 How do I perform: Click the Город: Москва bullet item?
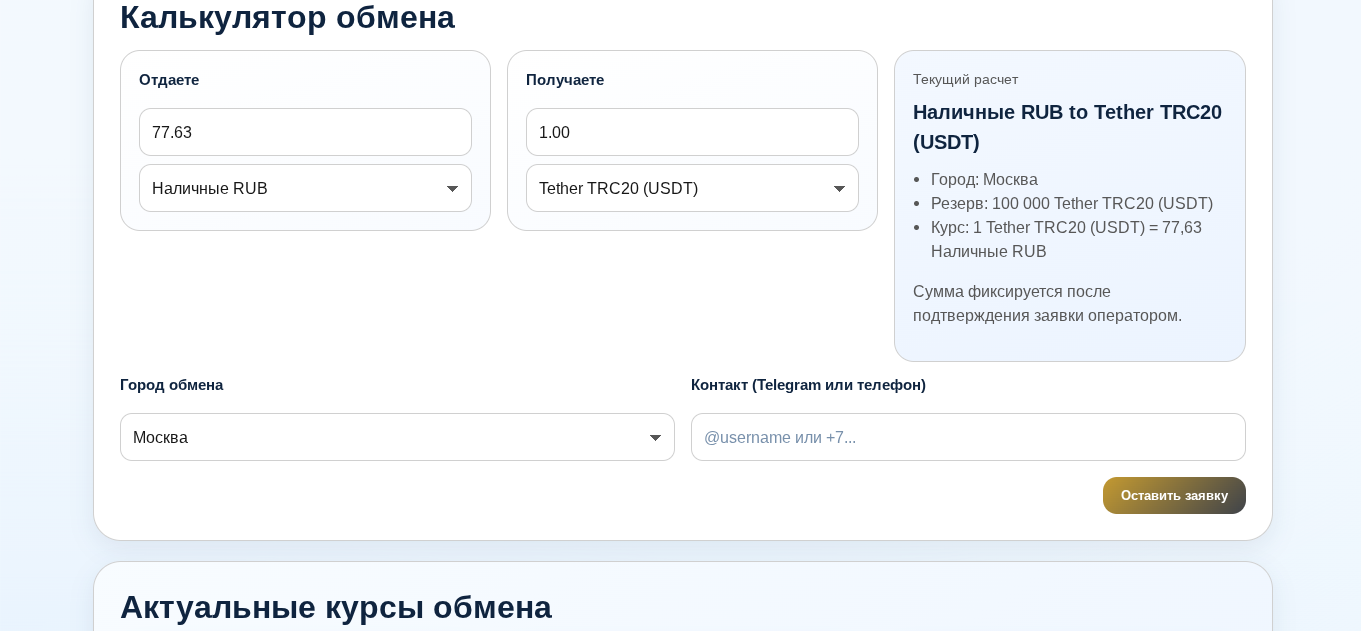984,179
